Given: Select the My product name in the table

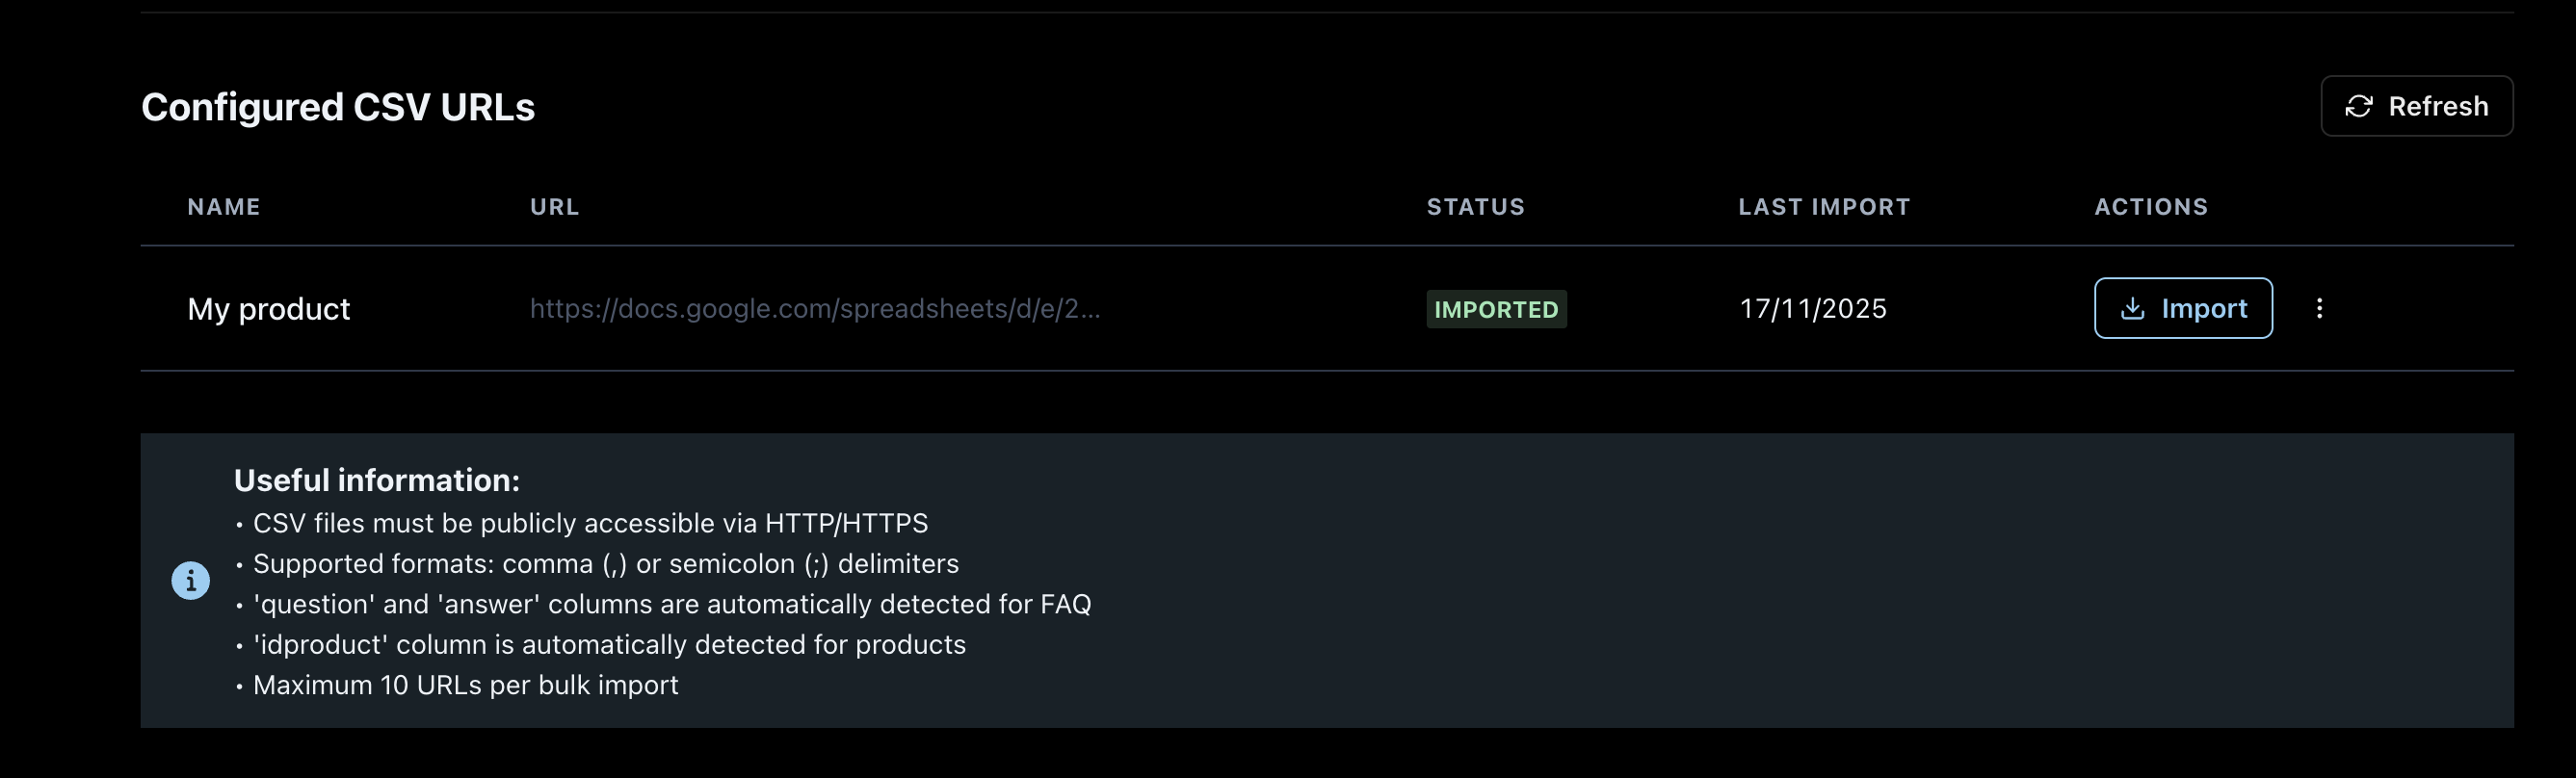Looking at the screenshot, I should point(269,308).
